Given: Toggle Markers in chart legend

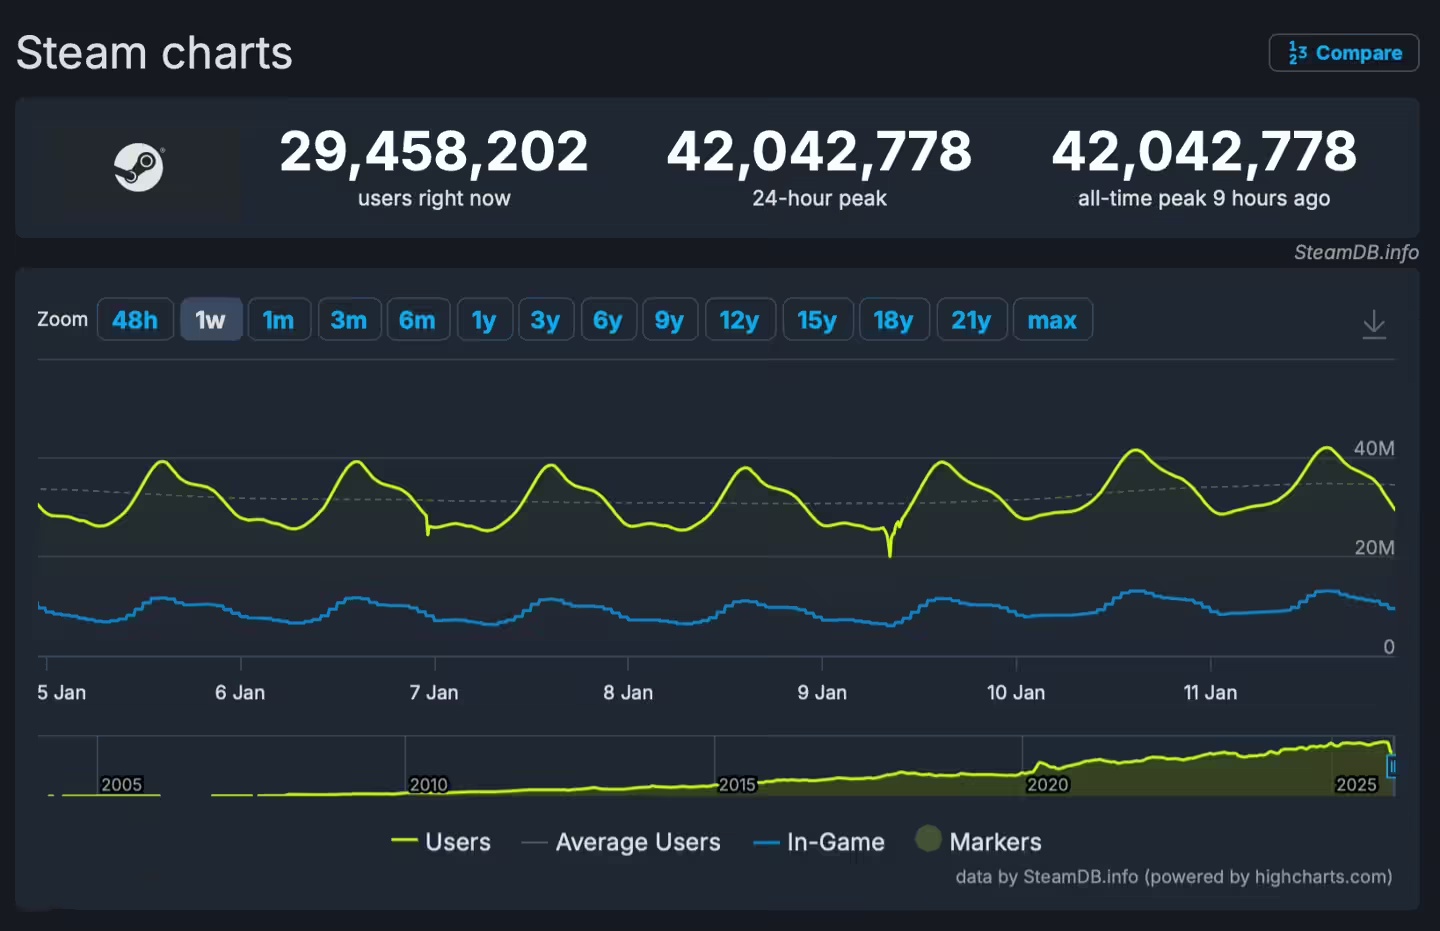Looking at the screenshot, I should pos(979,842).
